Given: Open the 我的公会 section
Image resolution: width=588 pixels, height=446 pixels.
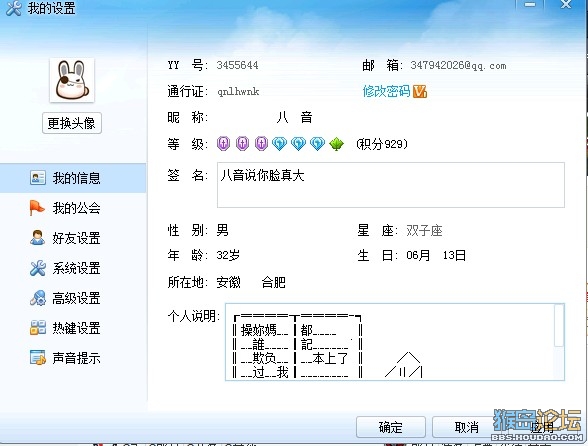Looking at the screenshot, I should 73,208.
